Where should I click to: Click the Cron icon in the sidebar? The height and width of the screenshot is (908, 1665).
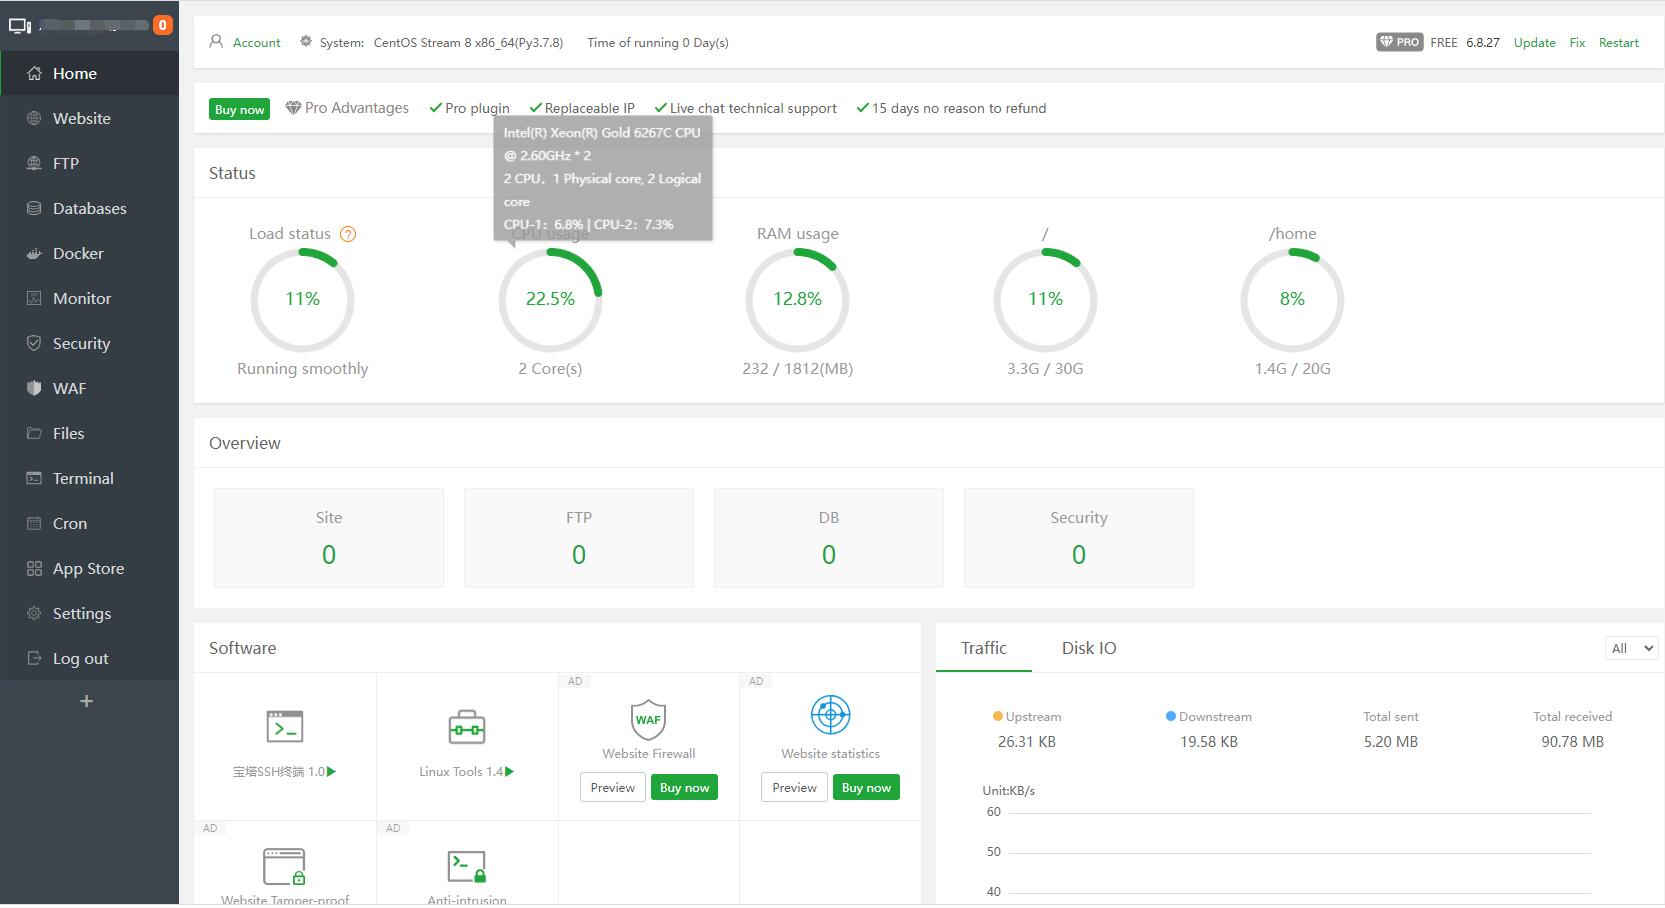(x=34, y=523)
